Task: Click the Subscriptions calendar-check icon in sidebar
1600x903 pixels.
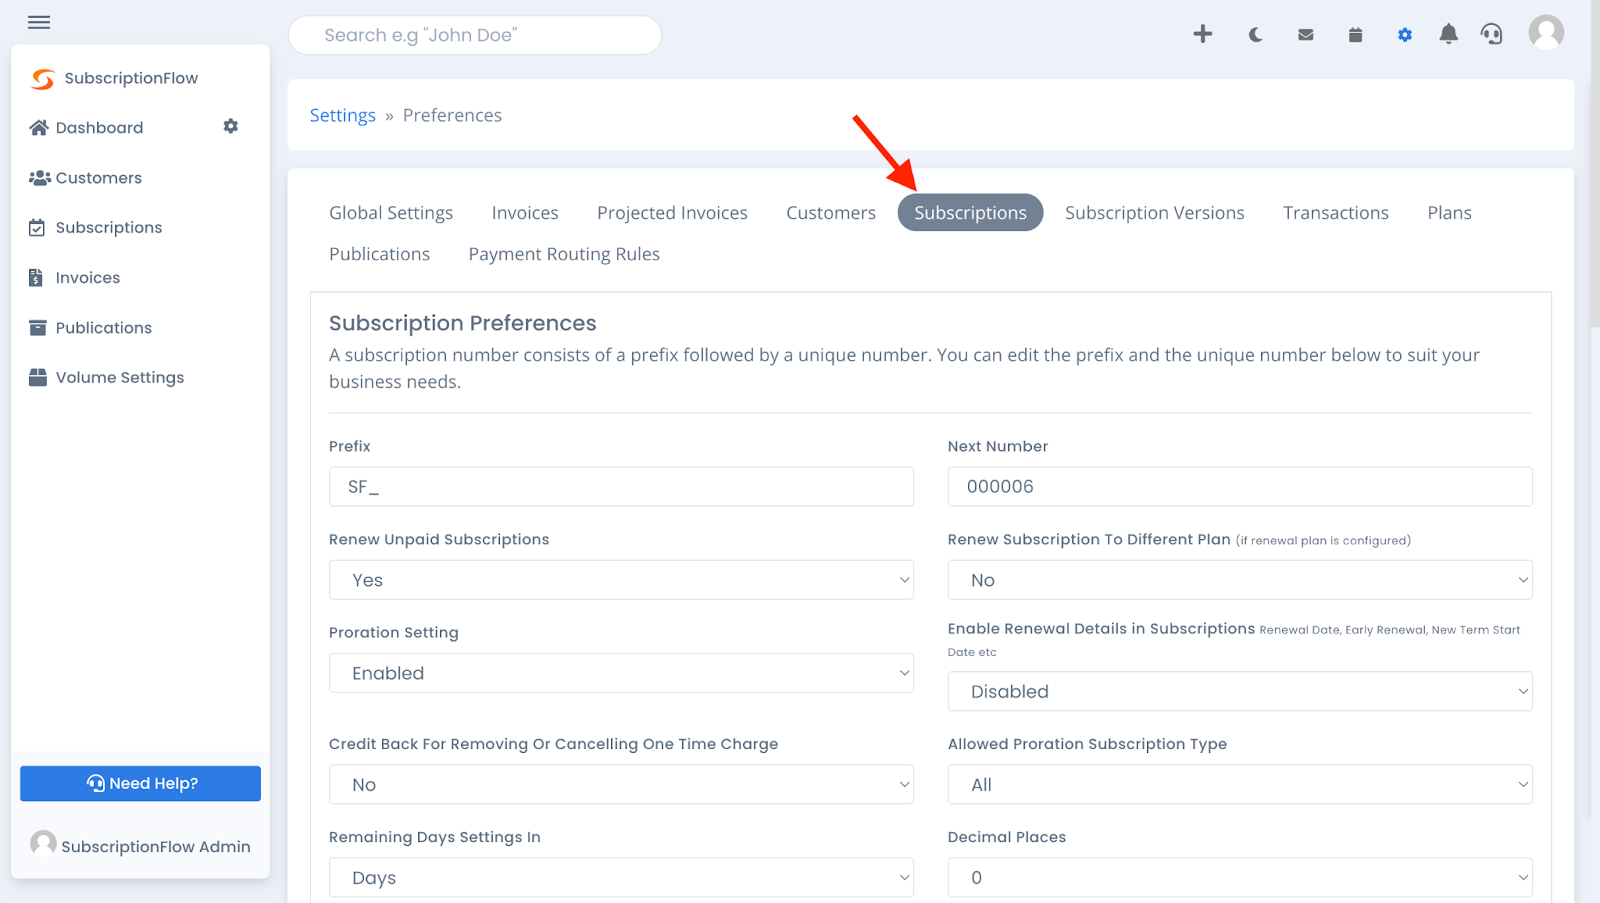Action: [37, 227]
